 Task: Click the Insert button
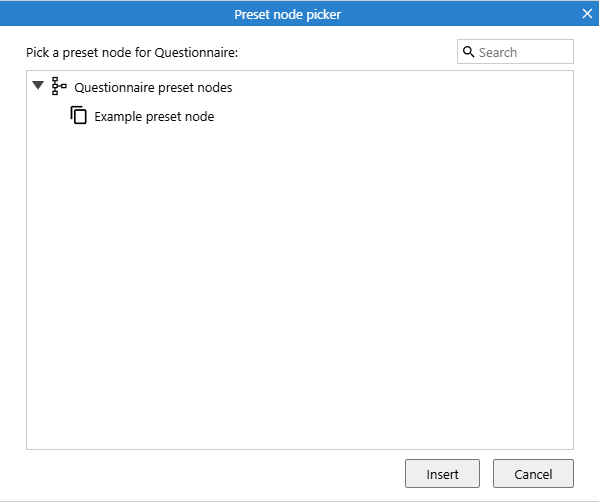(x=442, y=474)
